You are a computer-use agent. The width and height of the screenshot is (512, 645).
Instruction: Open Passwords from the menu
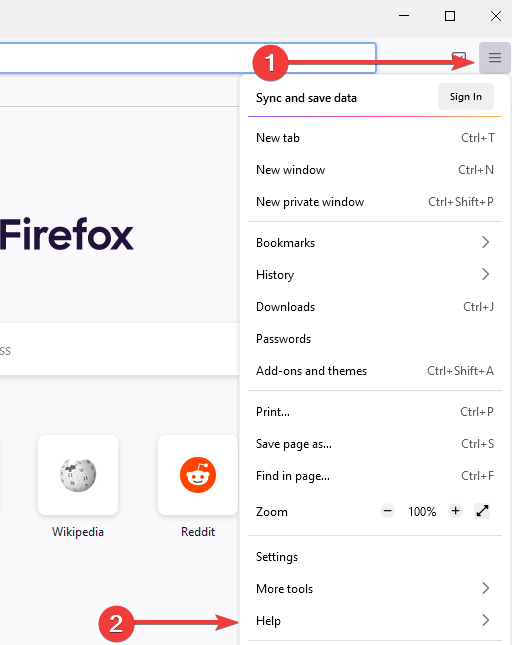(x=375, y=339)
